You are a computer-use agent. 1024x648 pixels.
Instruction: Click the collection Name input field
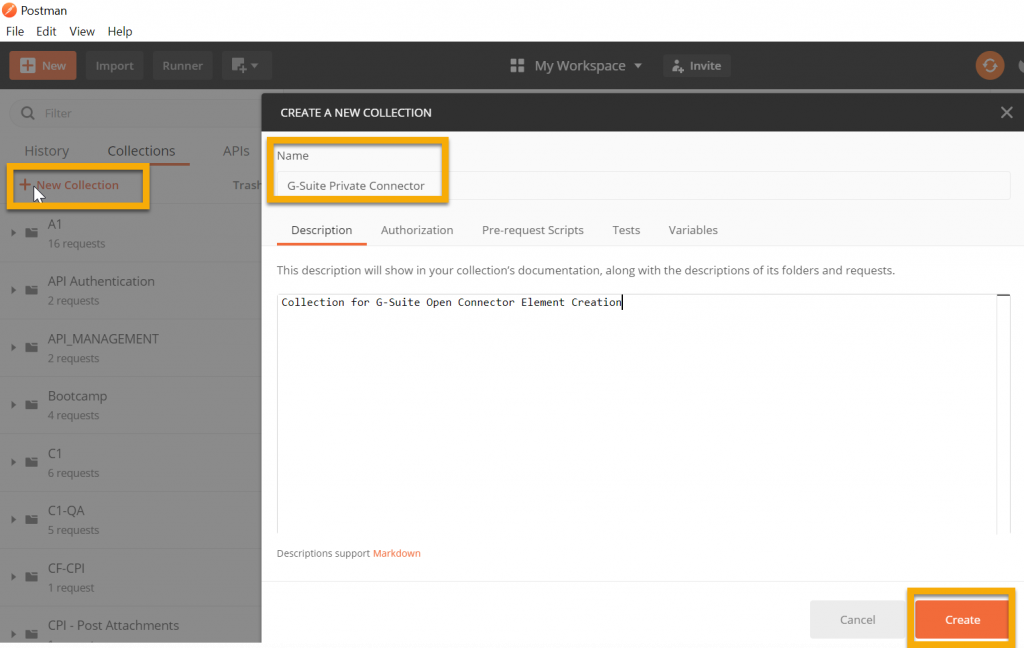click(x=643, y=186)
